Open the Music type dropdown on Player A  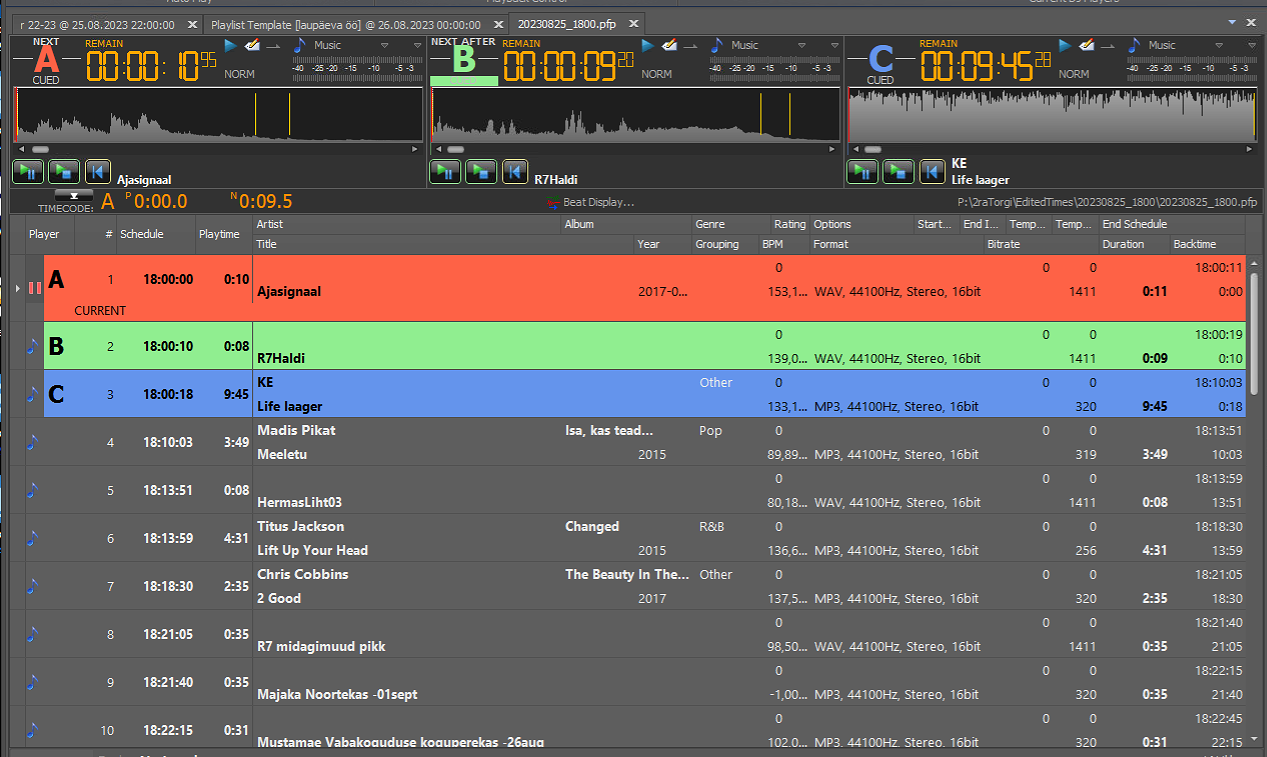coord(384,46)
